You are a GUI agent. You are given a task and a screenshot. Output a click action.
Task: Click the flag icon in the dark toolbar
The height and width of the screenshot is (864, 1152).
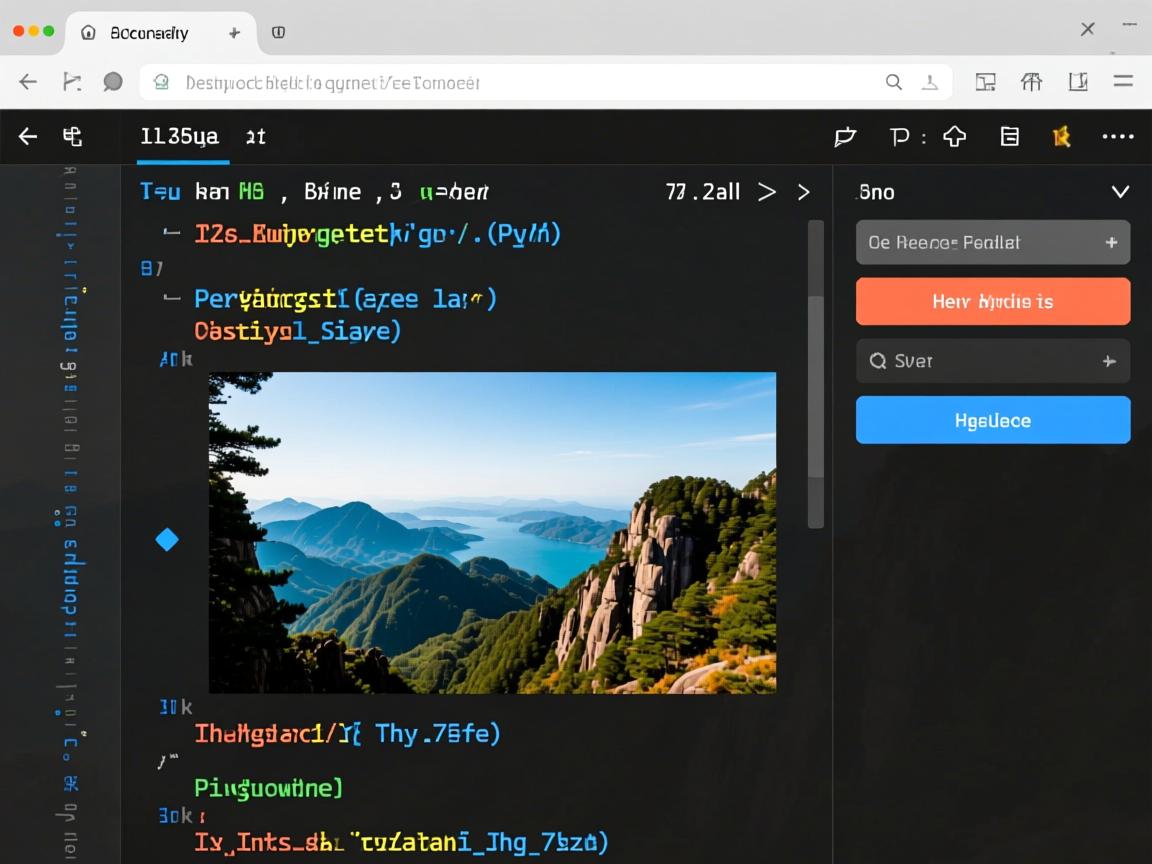pyautogui.click(x=845, y=137)
